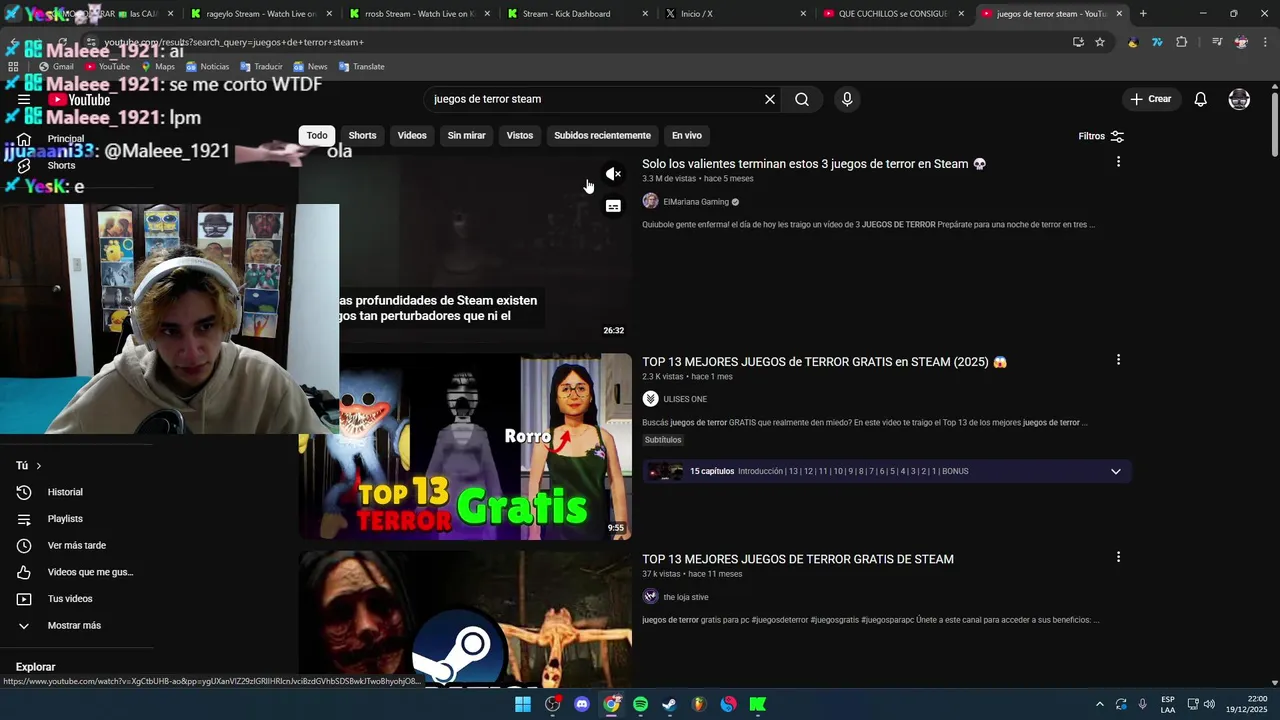
Task: Open Spotify from the taskbar
Action: (641, 704)
